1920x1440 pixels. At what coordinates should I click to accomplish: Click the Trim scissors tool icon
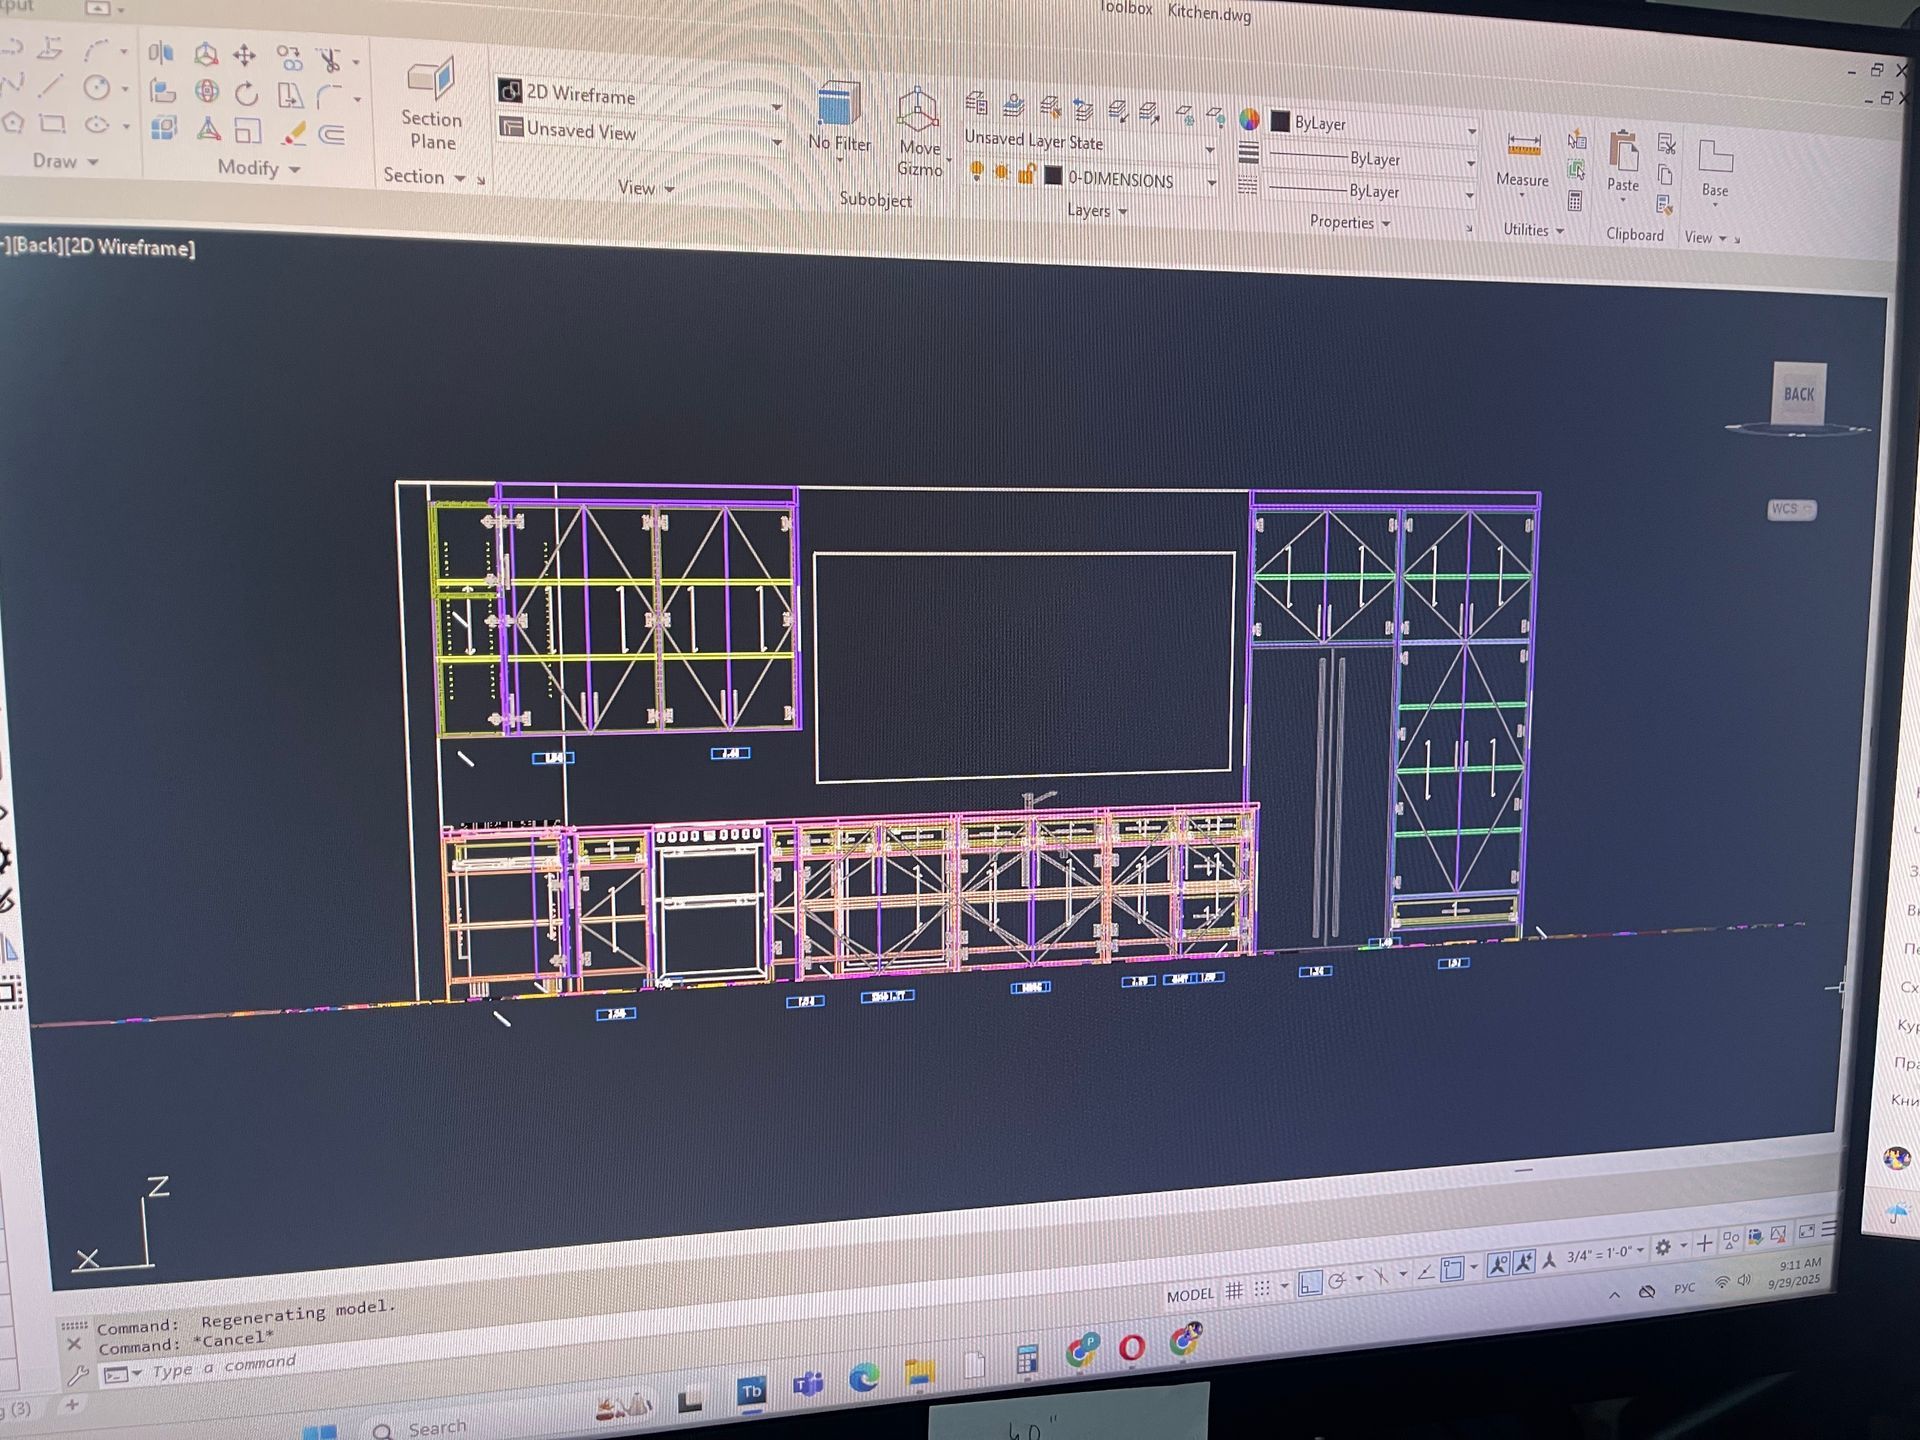[x=329, y=60]
